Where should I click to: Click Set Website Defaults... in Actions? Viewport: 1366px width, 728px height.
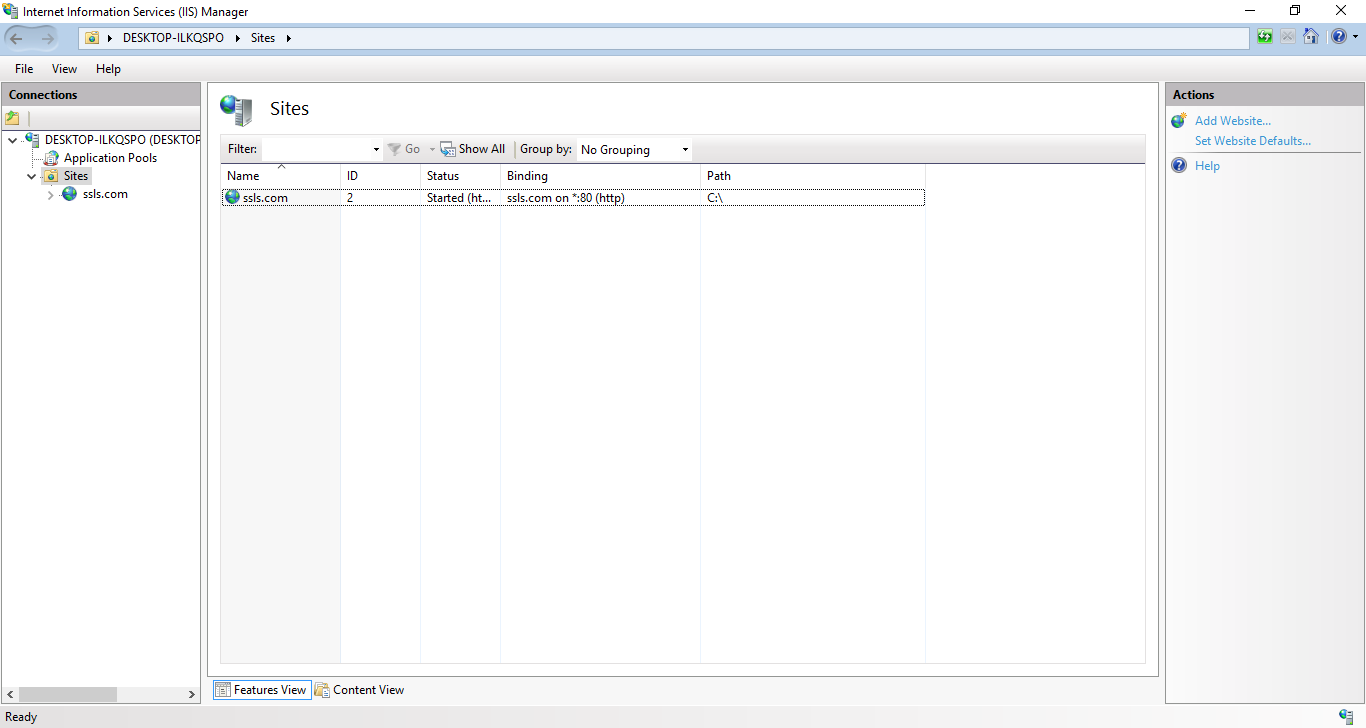(x=1253, y=141)
